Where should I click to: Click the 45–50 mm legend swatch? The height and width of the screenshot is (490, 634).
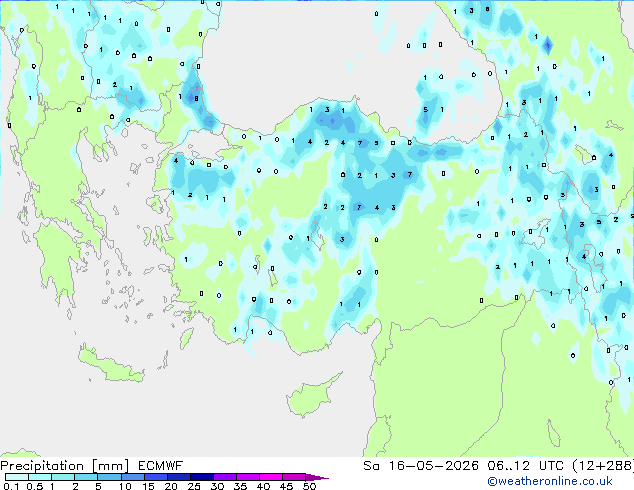294,477
